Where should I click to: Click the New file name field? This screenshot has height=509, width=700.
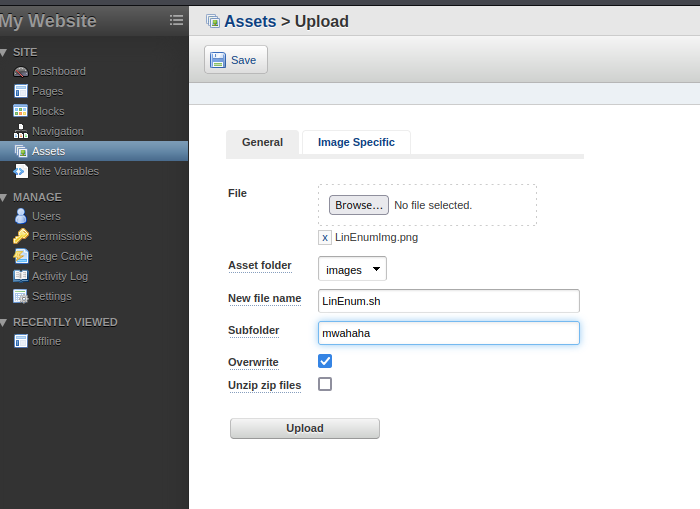pos(449,300)
